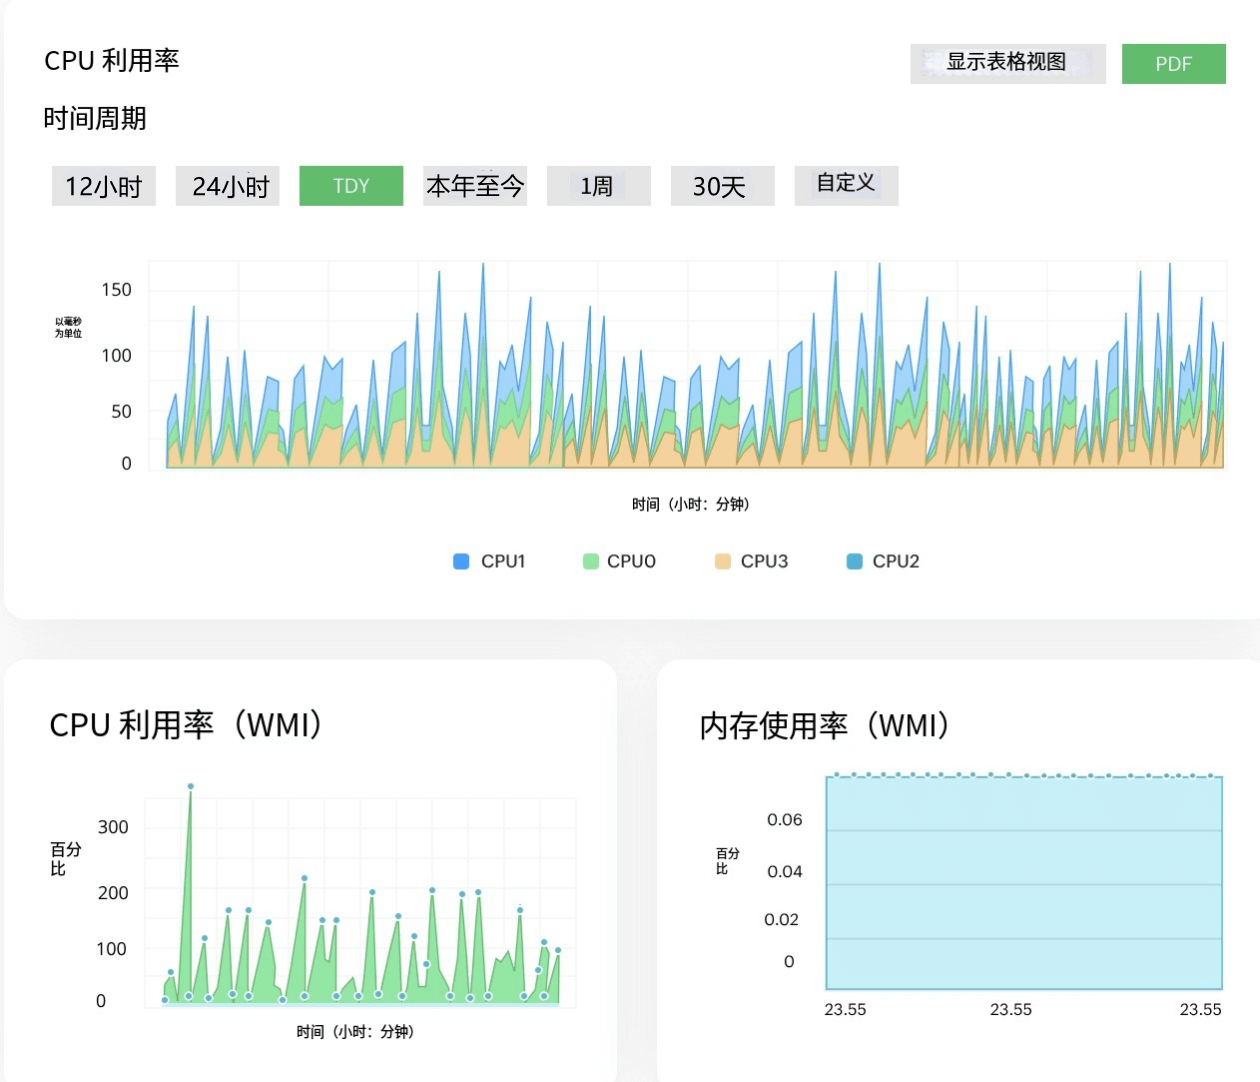This screenshot has width=1260, height=1082.
Task: Open the 自定义 custom date range picker
Action: (x=846, y=184)
